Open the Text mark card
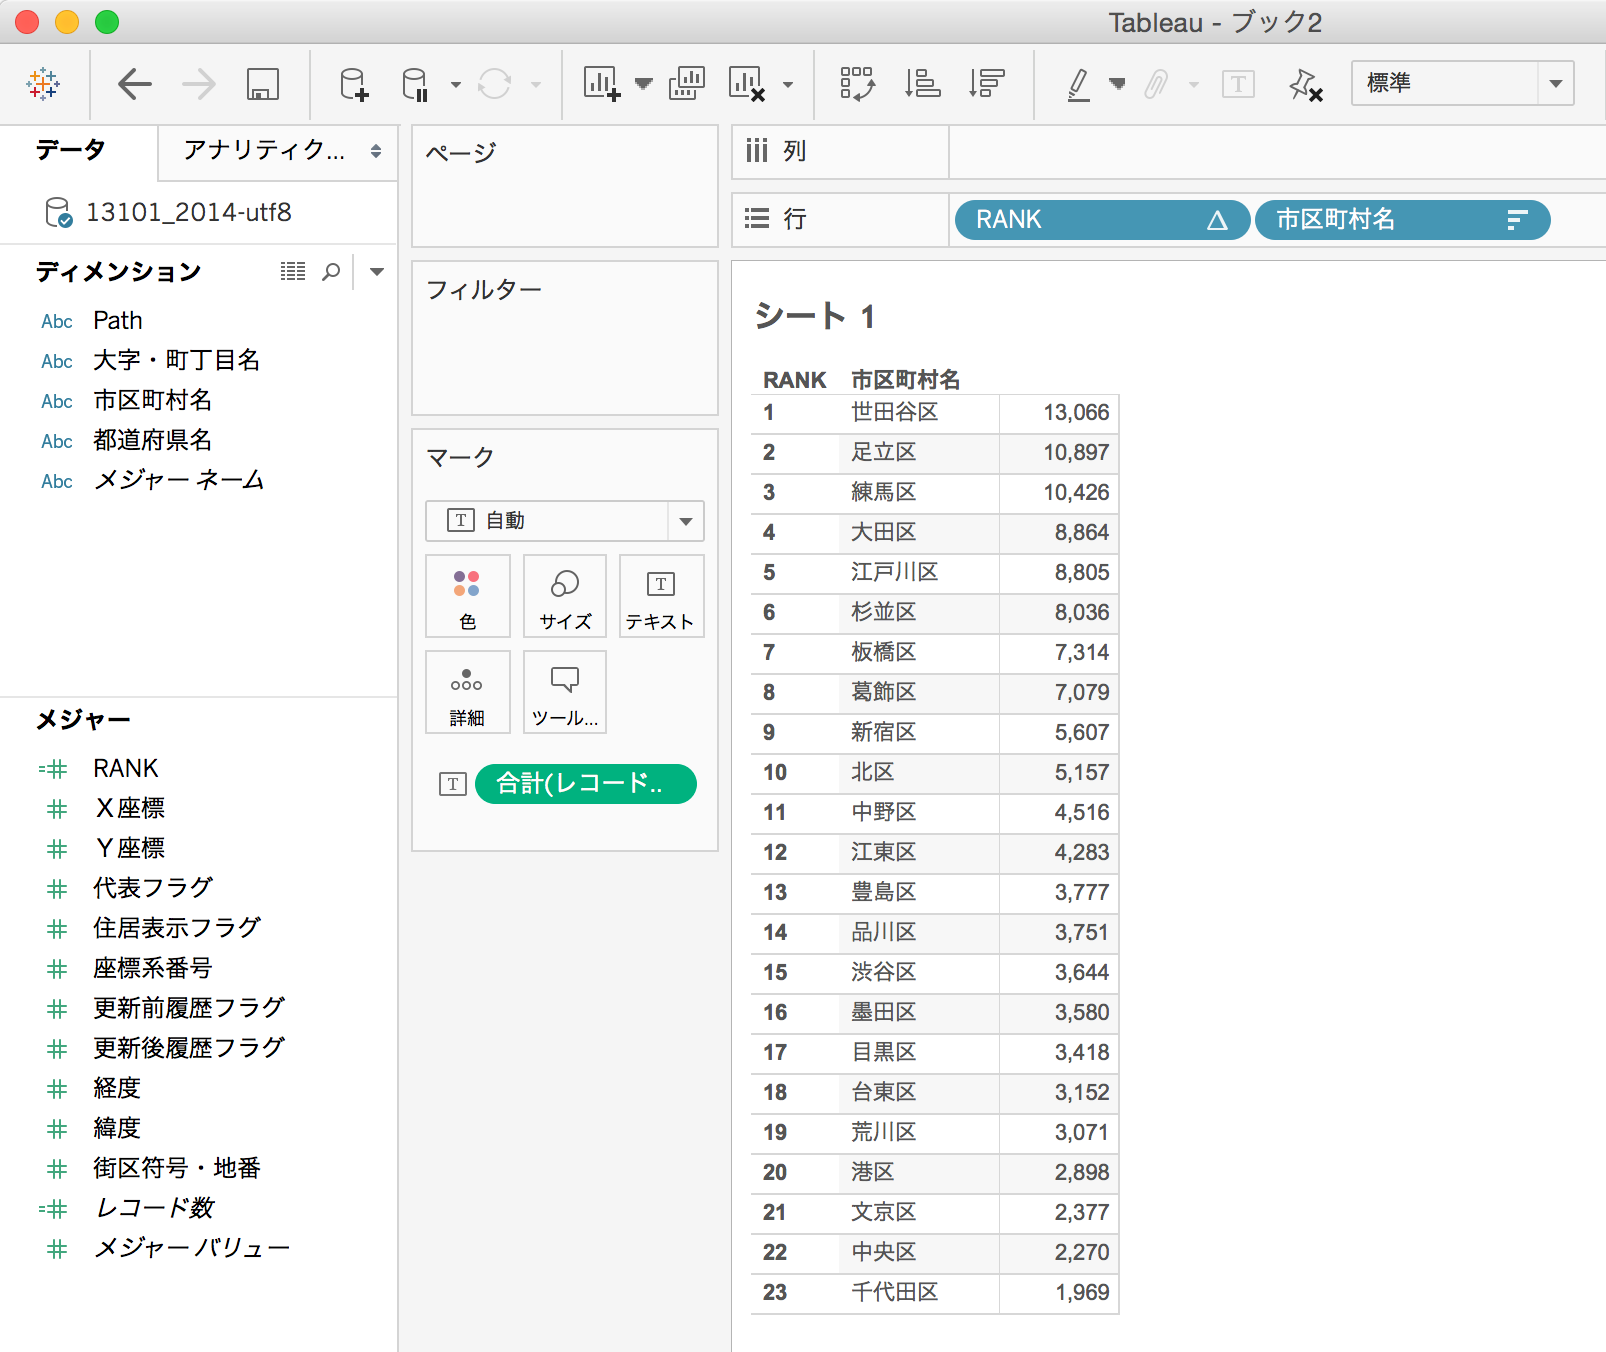1606x1352 pixels. 661,596
